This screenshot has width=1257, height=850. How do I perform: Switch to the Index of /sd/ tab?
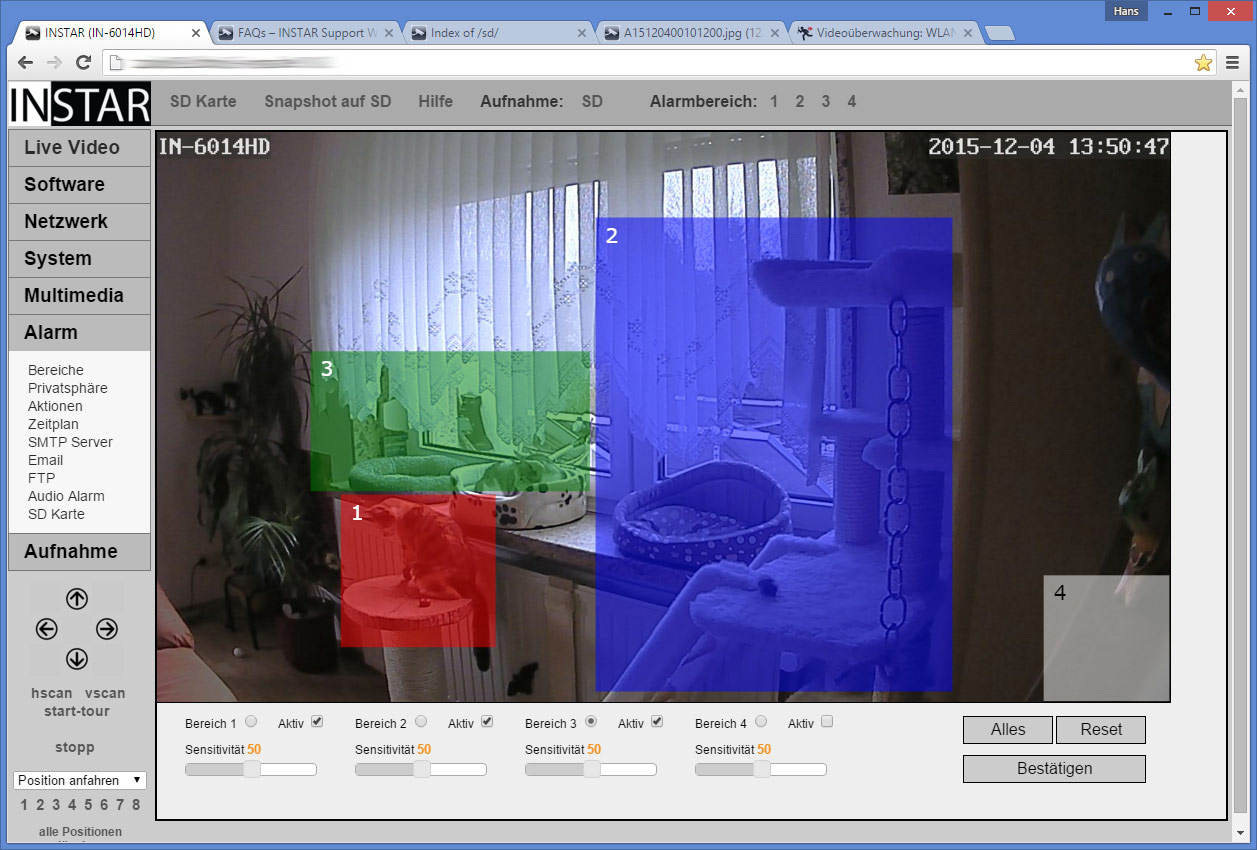pyautogui.click(x=497, y=33)
